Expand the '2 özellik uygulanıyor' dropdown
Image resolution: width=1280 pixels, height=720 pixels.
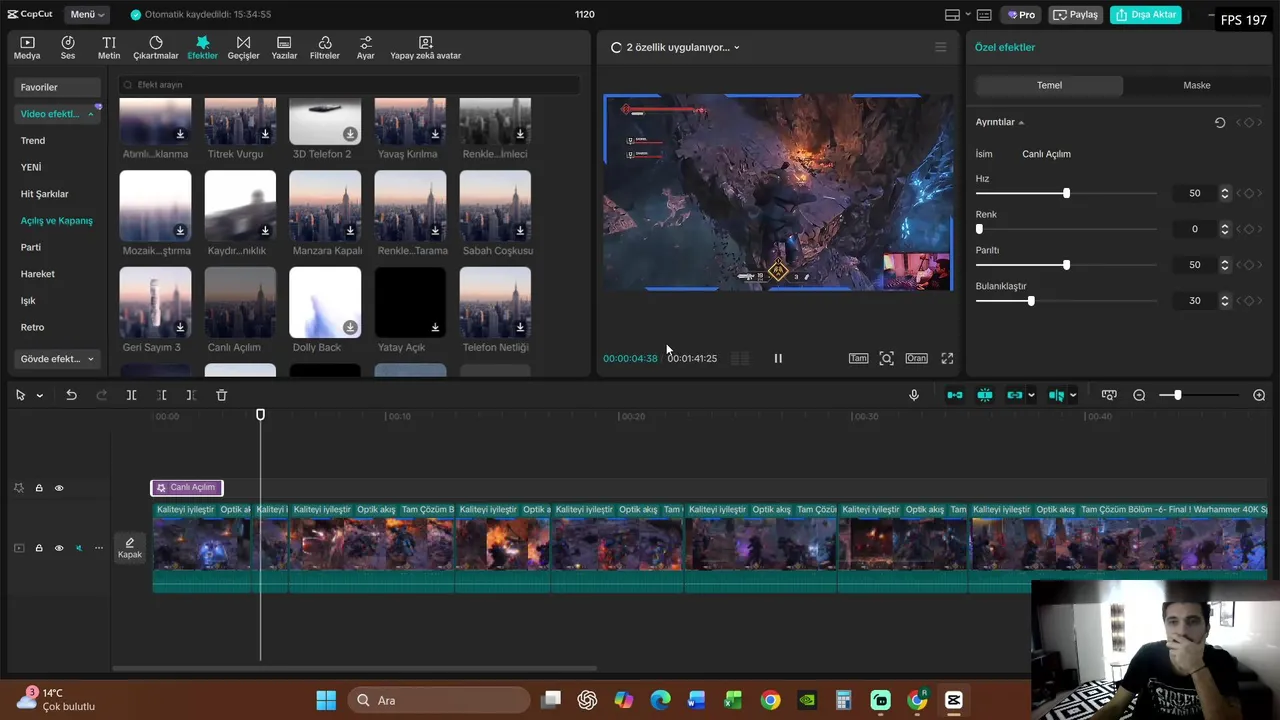[737, 47]
